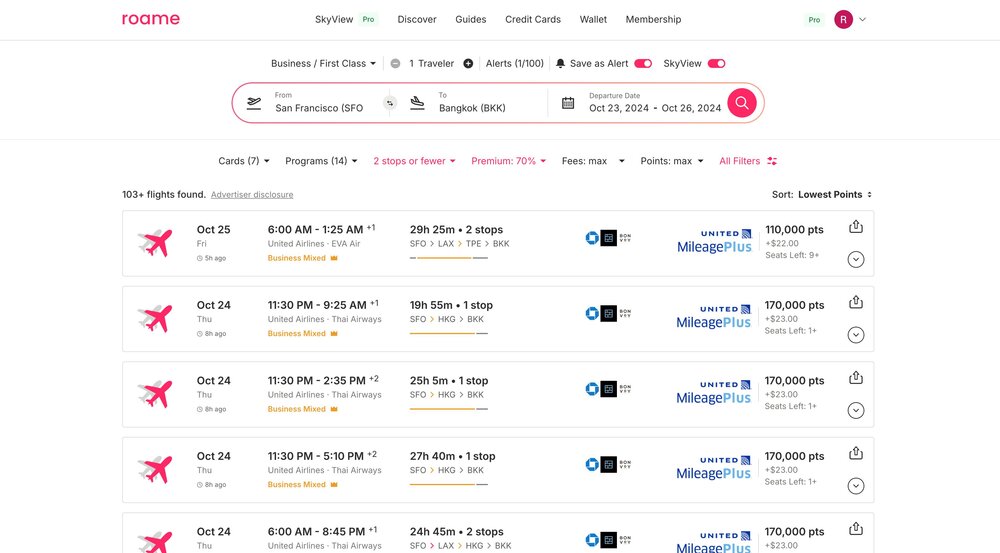1000x553 pixels.
Task: Expand details of the 25h 5m flight
Action: pos(856,410)
